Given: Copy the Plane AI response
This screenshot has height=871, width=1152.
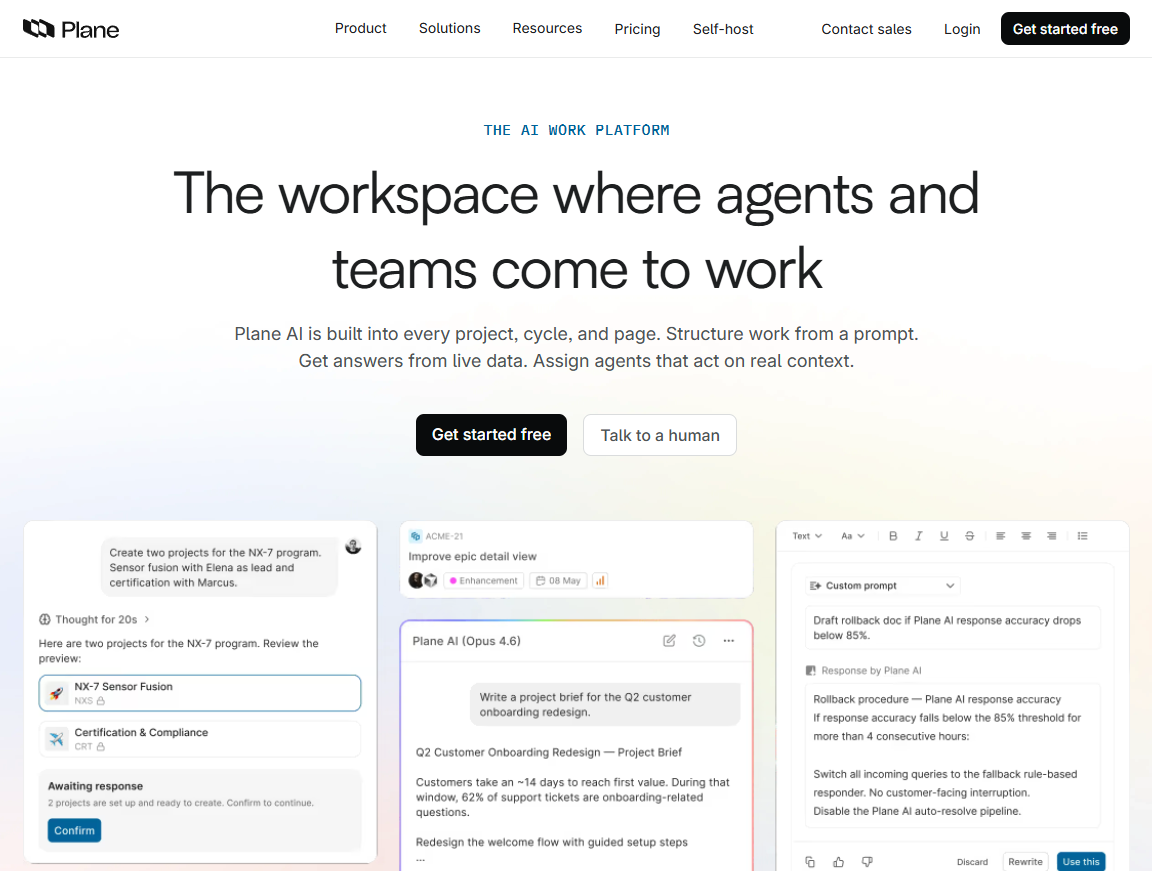Looking at the screenshot, I should [x=810, y=861].
